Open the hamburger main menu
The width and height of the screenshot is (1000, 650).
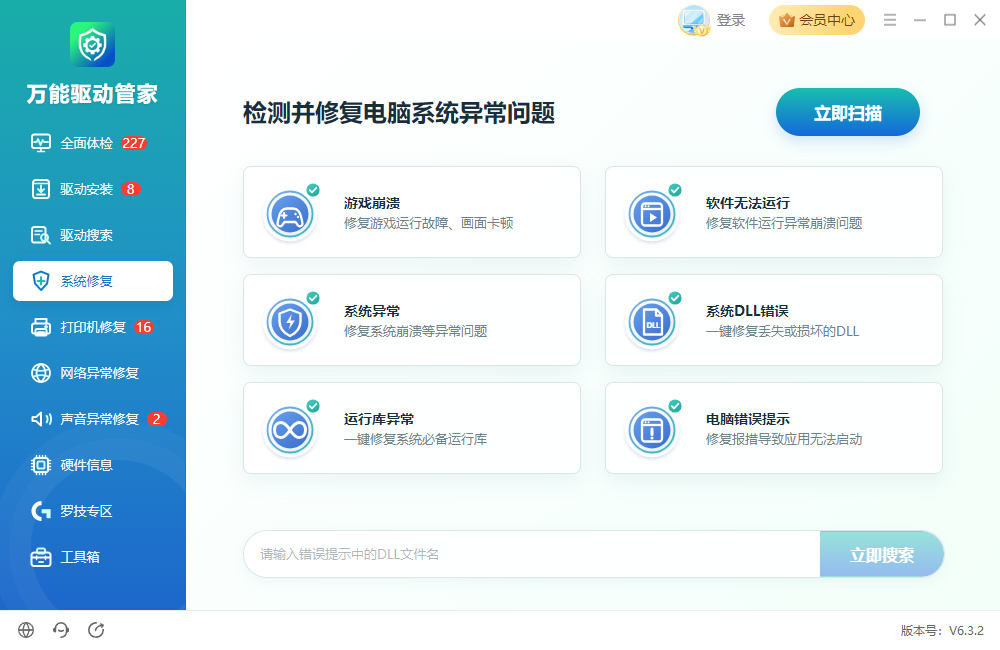click(x=890, y=20)
